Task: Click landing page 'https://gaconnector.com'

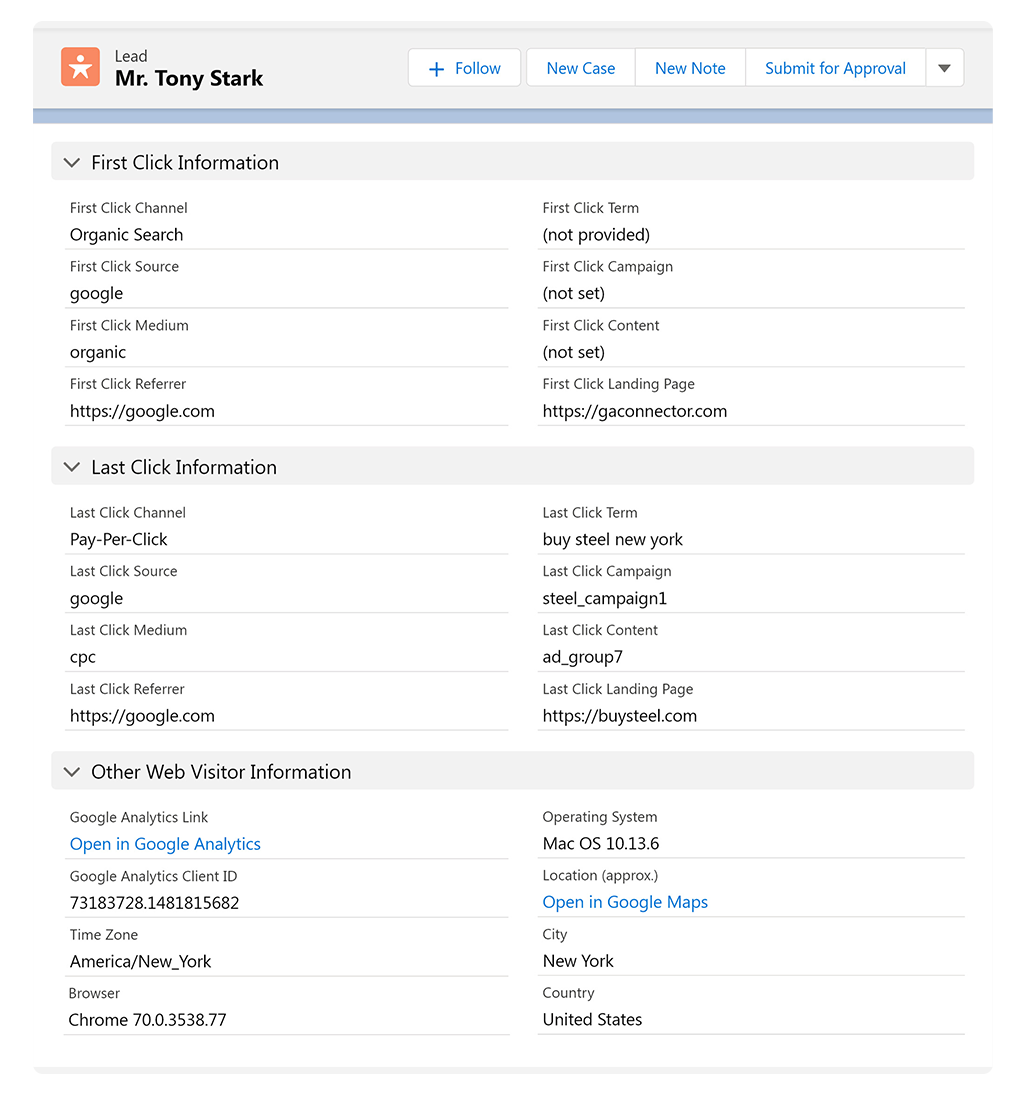Action: [x=634, y=411]
